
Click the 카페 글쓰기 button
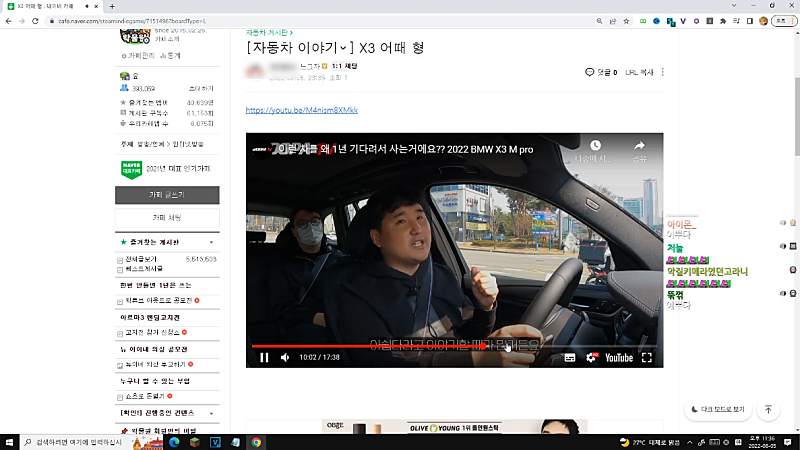[167, 195]
